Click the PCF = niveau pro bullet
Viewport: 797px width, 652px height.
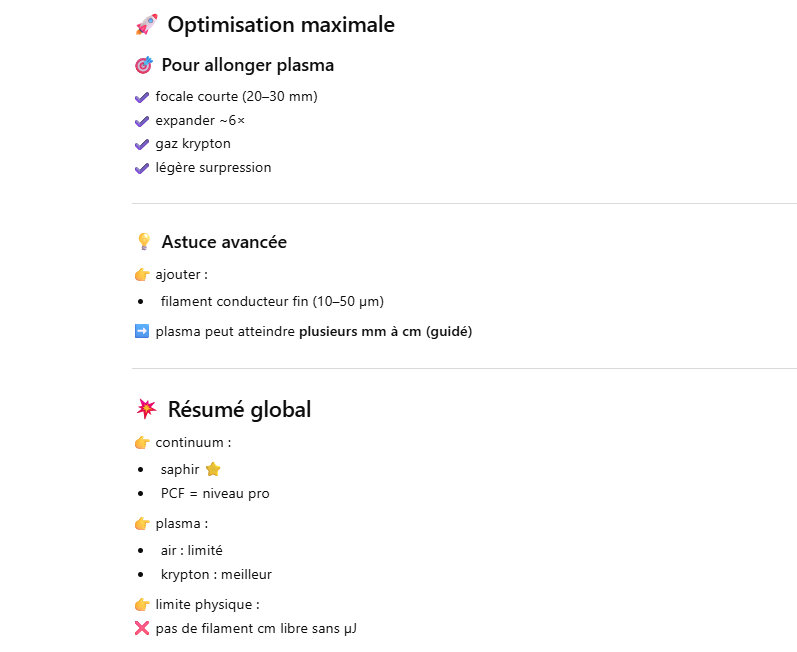point(215,493)
